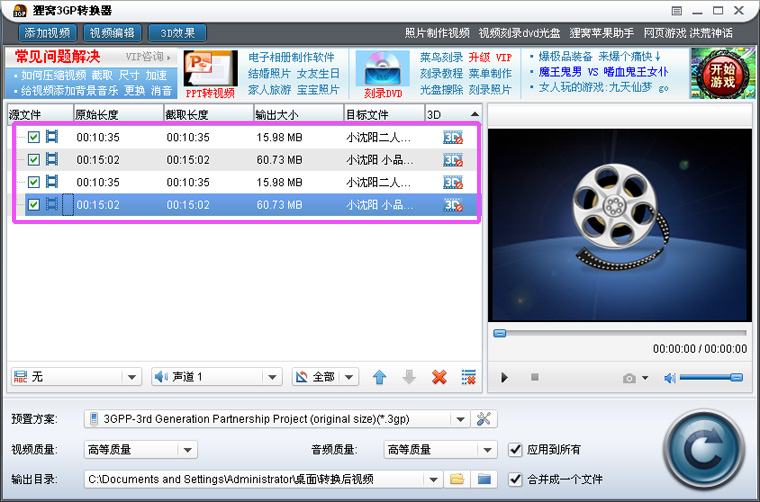Click the 视频编辑 button
This screenshot has width=760, height=502.
[112, 33]
